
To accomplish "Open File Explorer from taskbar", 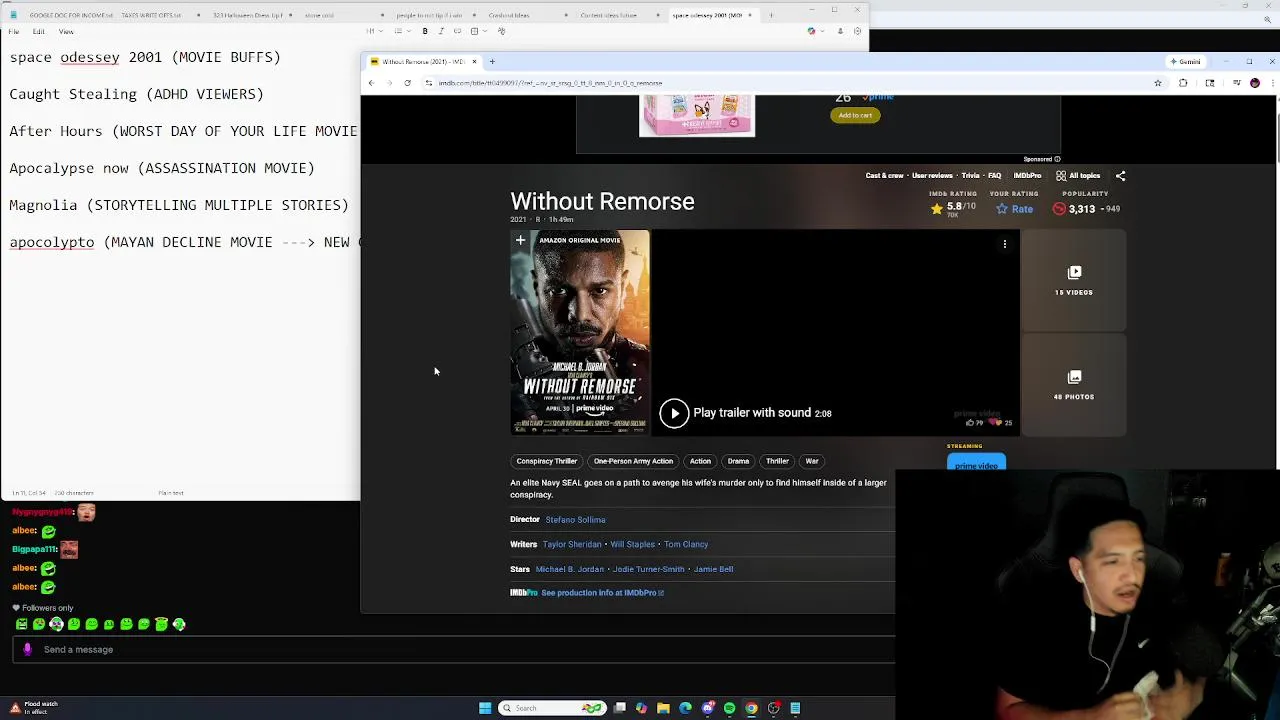I will coord(663,708).
